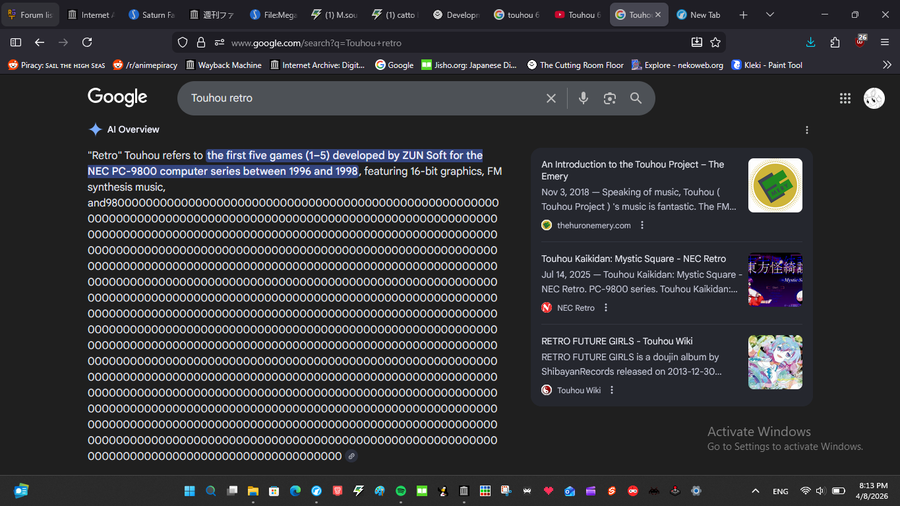Open the volume control in system tray
This screenshot has width=900, height=506.
[820, 491]
